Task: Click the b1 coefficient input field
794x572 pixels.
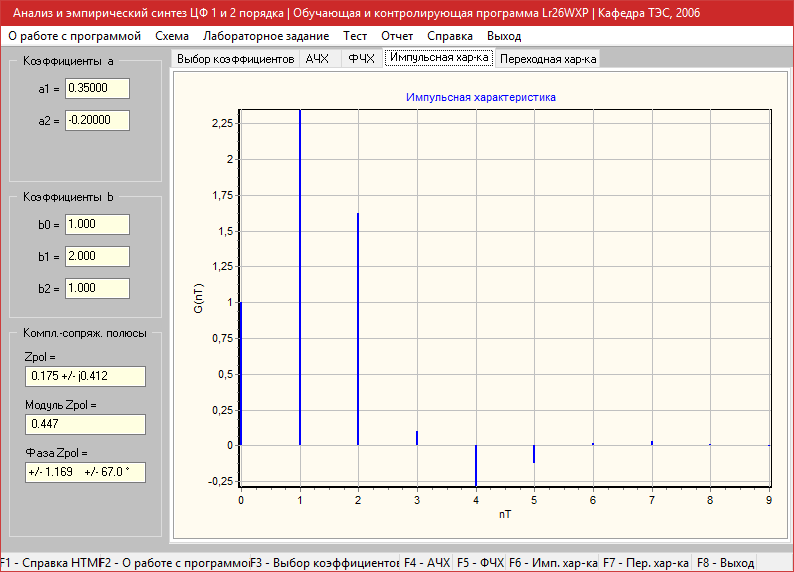Action: 97,256
